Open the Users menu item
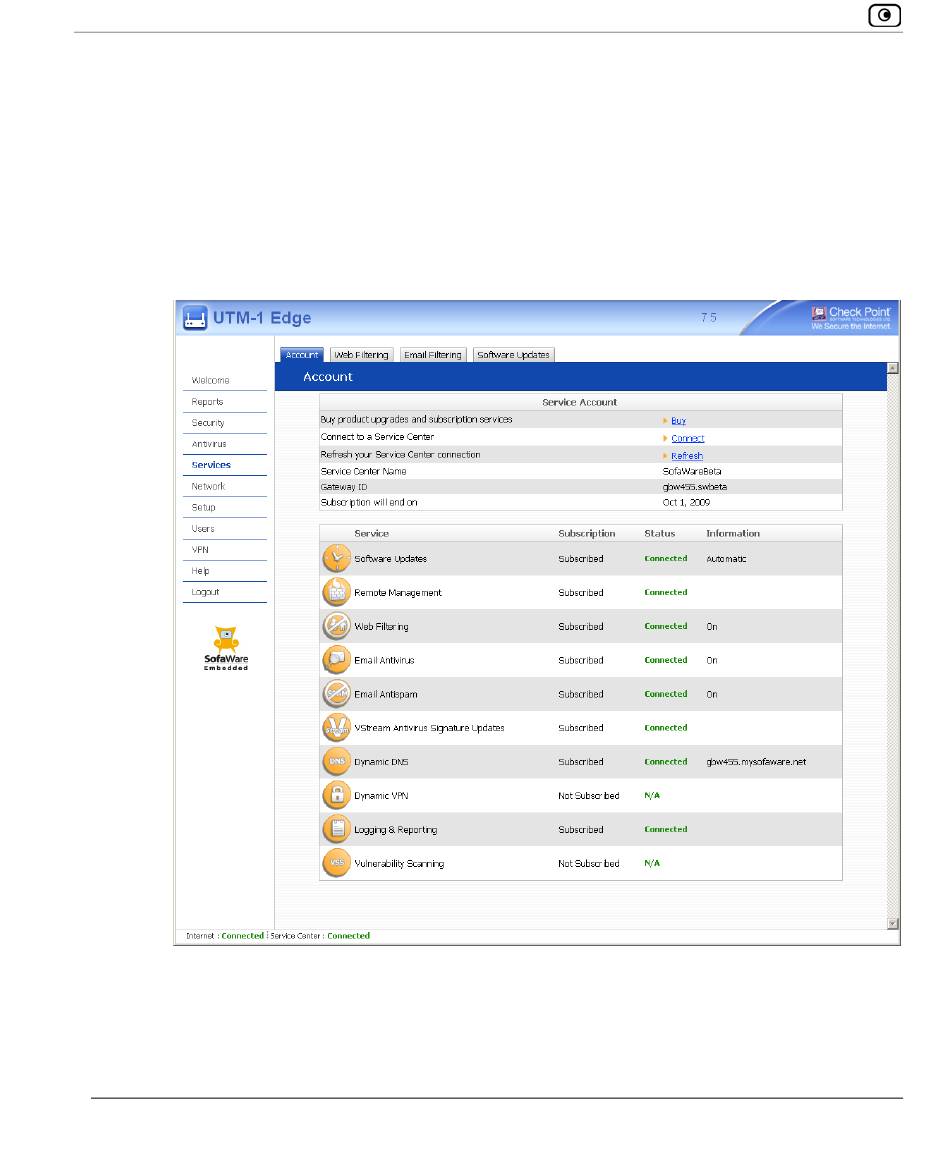The width and height of the screenshot is (950, 1176). (202, 529)
